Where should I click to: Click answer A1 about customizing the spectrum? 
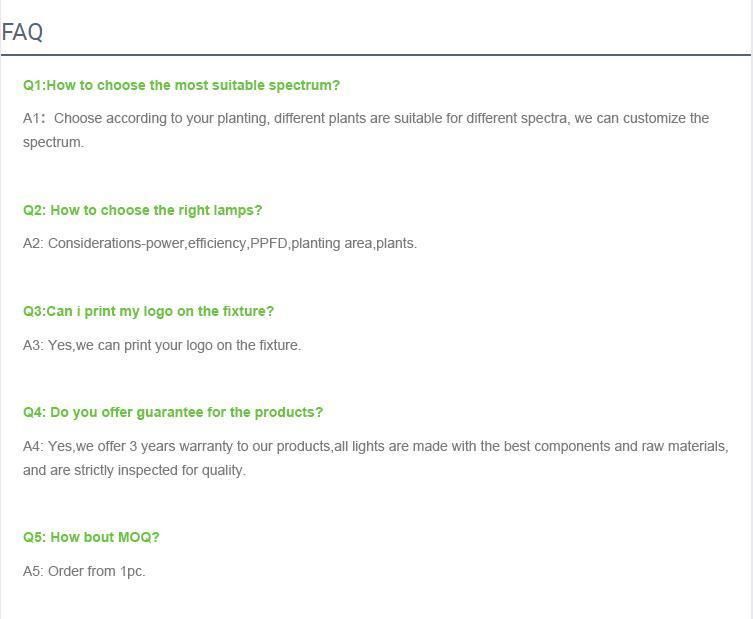point(366,130)
